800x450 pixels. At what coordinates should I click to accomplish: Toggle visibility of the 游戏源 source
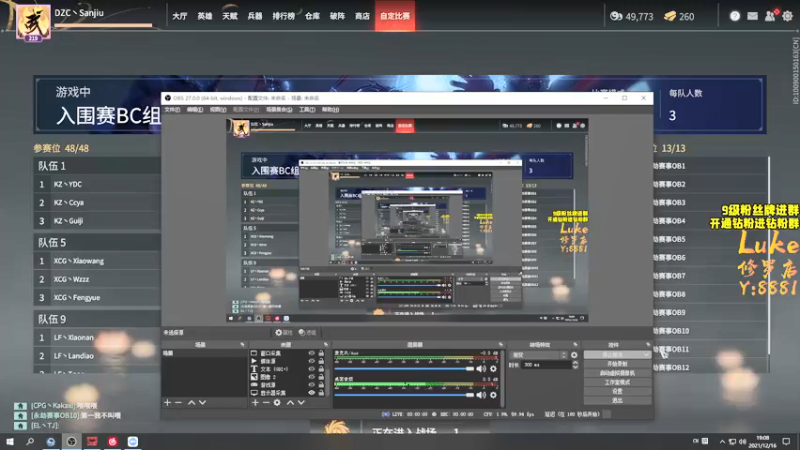coord(311,385)
